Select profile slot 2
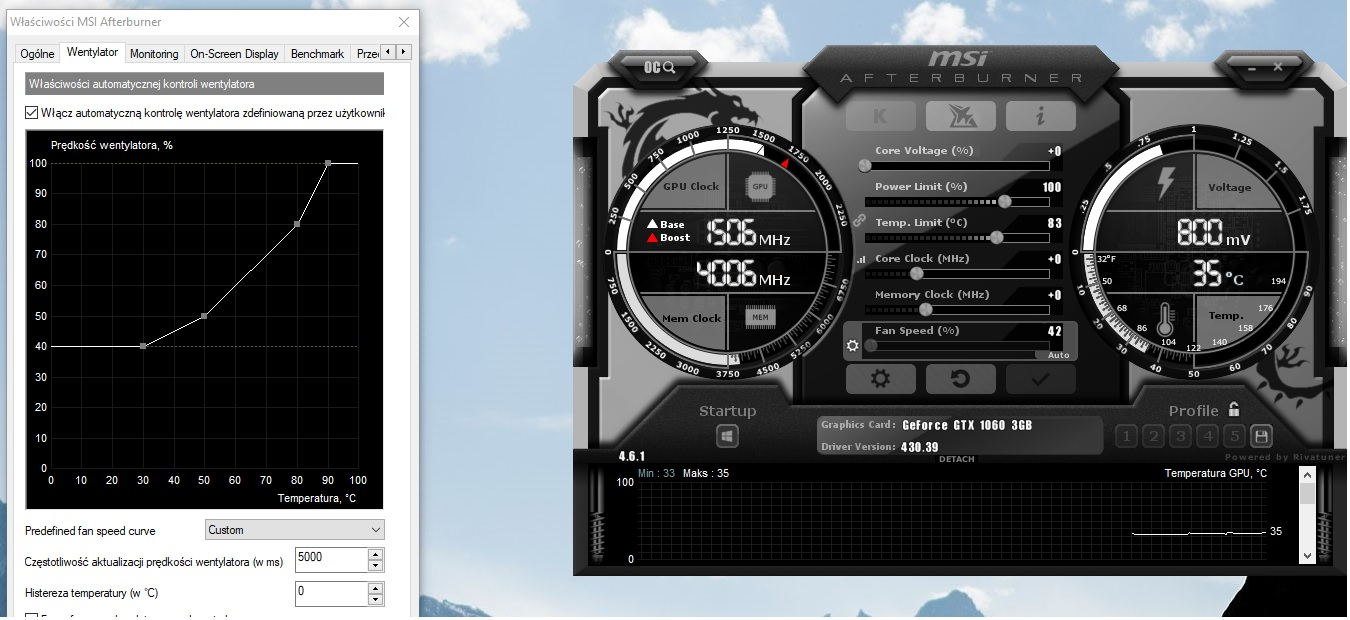 1153,436
